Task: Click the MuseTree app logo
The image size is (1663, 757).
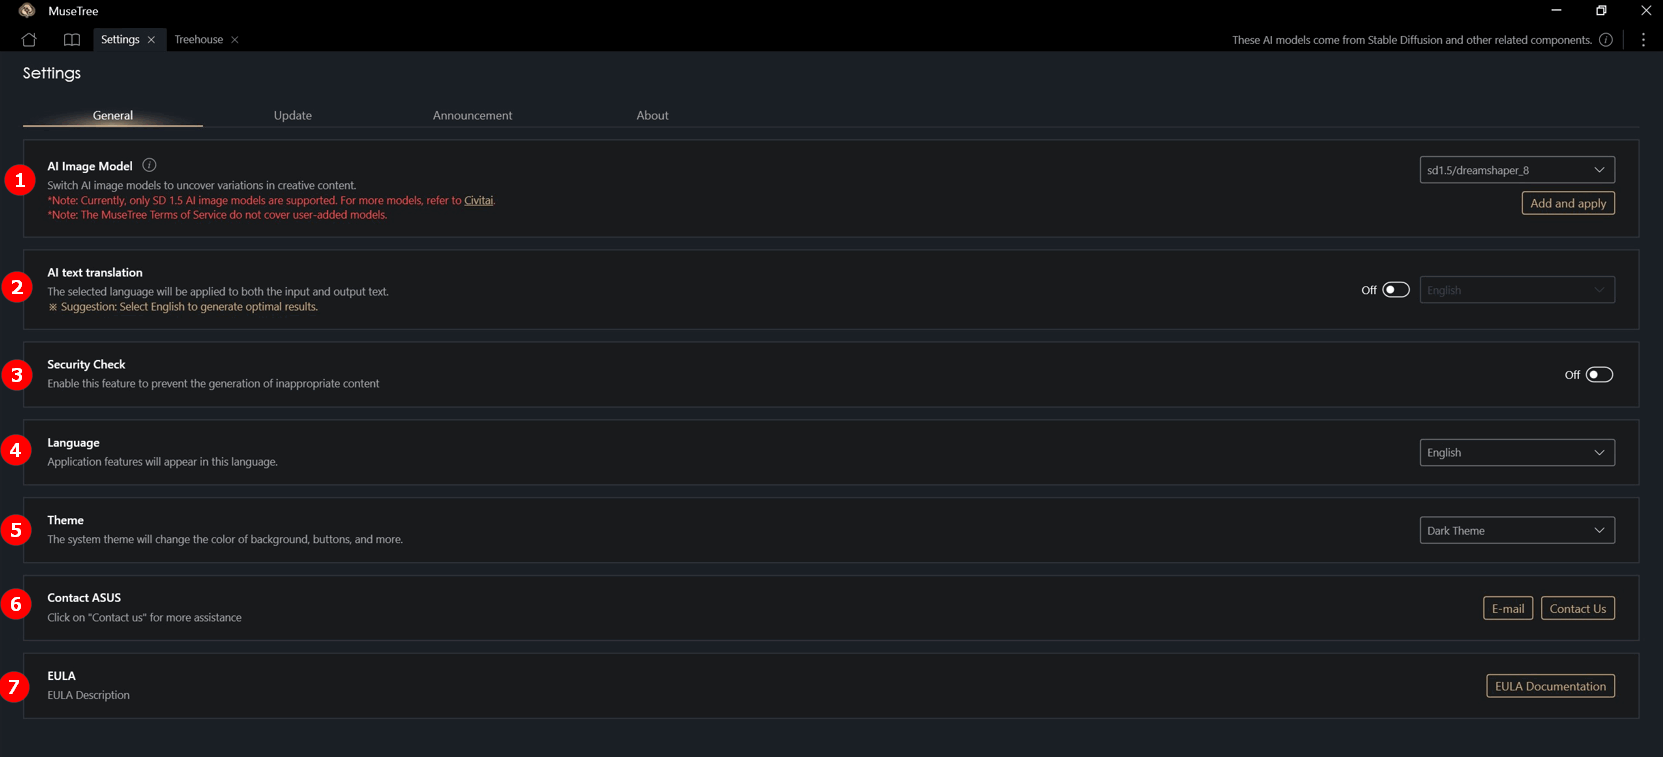Action: (27, 11)
